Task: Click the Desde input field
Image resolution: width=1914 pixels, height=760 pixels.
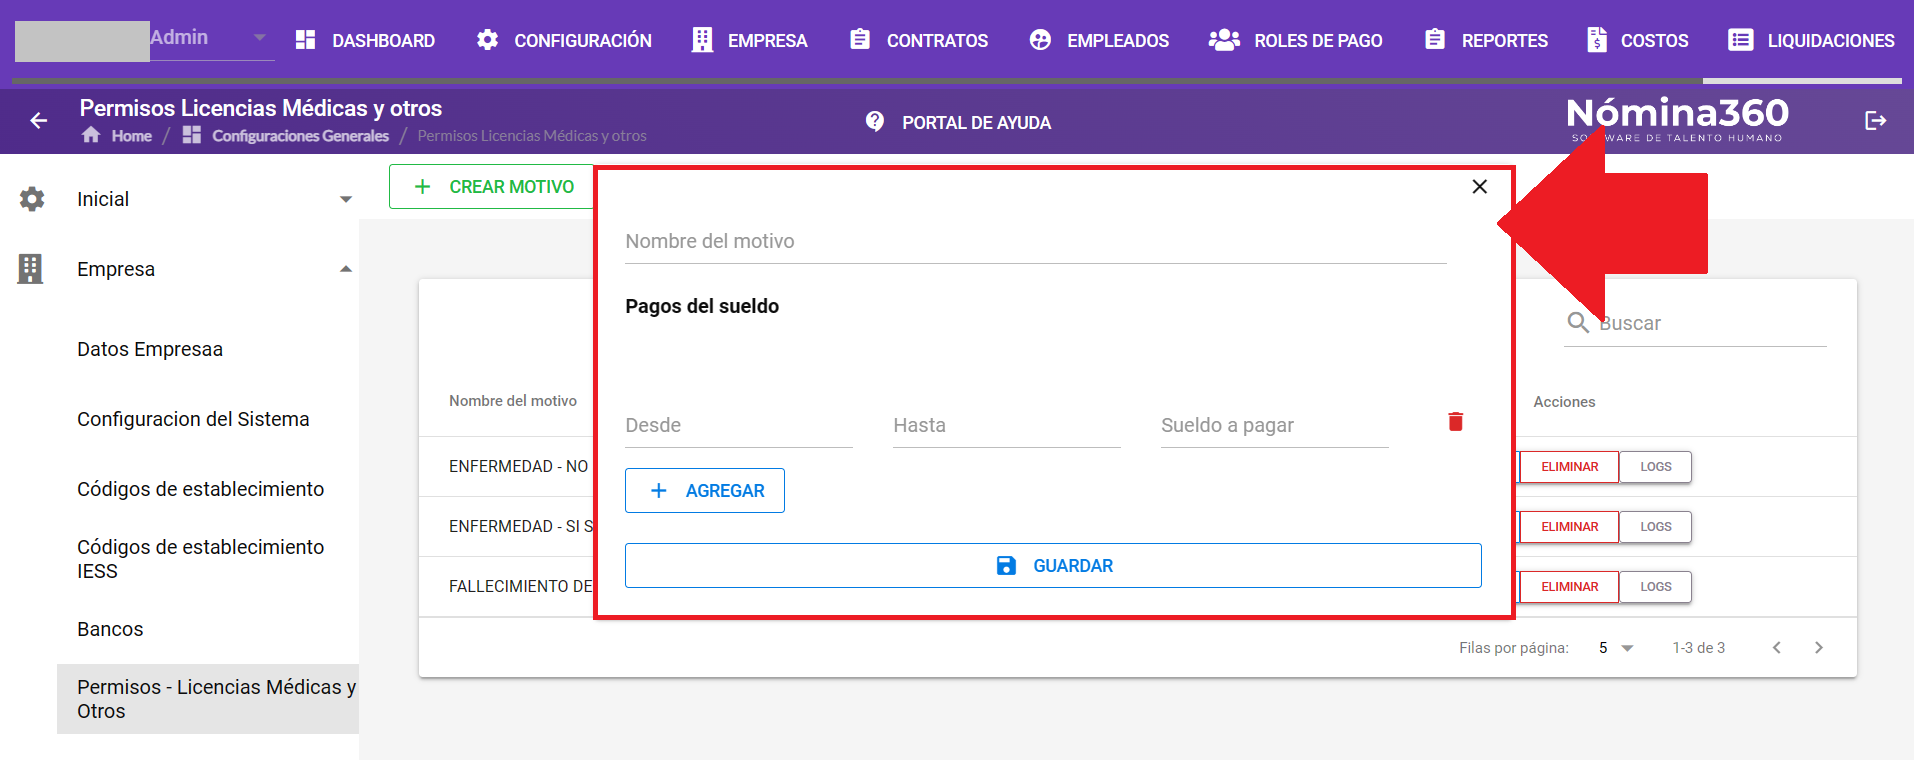Action: point(739,426)
